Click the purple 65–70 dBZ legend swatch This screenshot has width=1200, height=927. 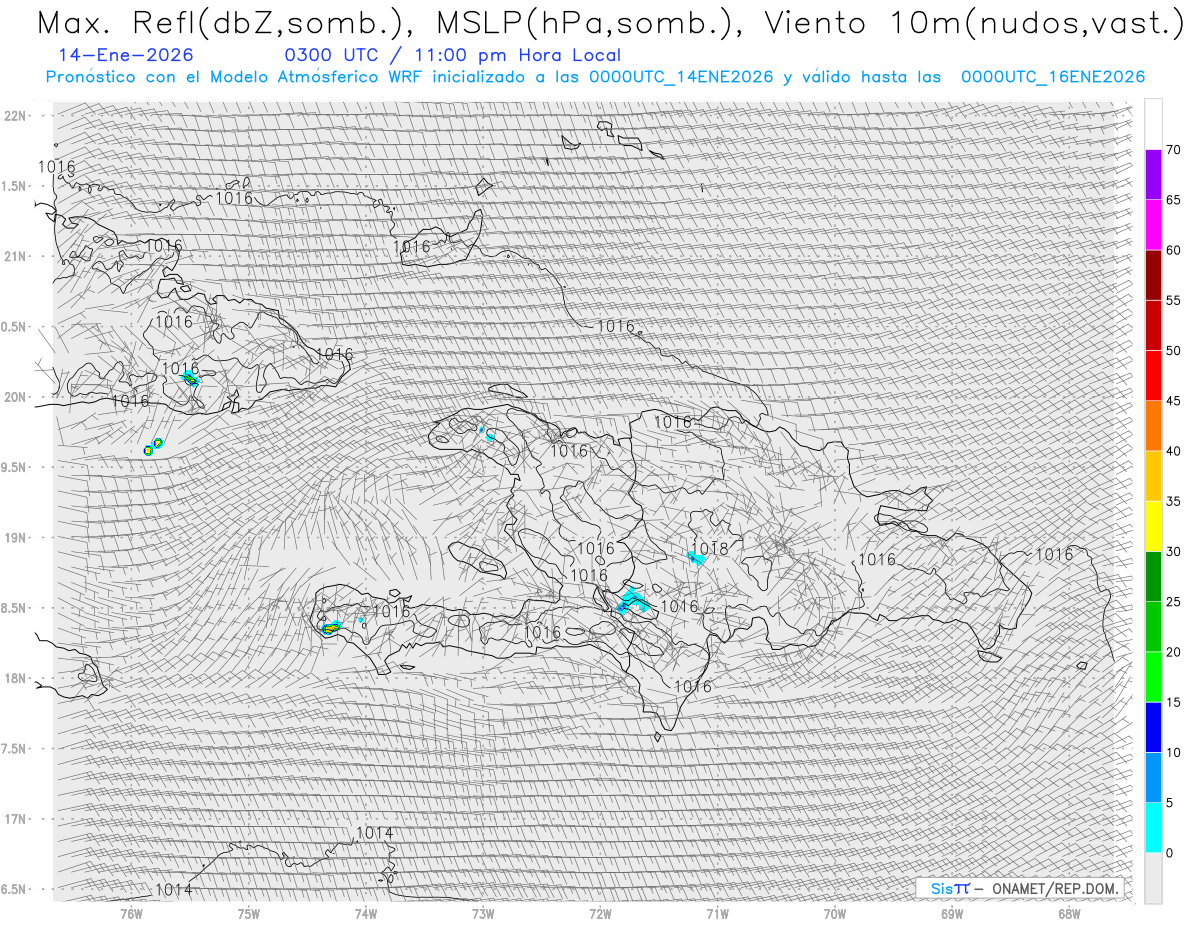1153,174
